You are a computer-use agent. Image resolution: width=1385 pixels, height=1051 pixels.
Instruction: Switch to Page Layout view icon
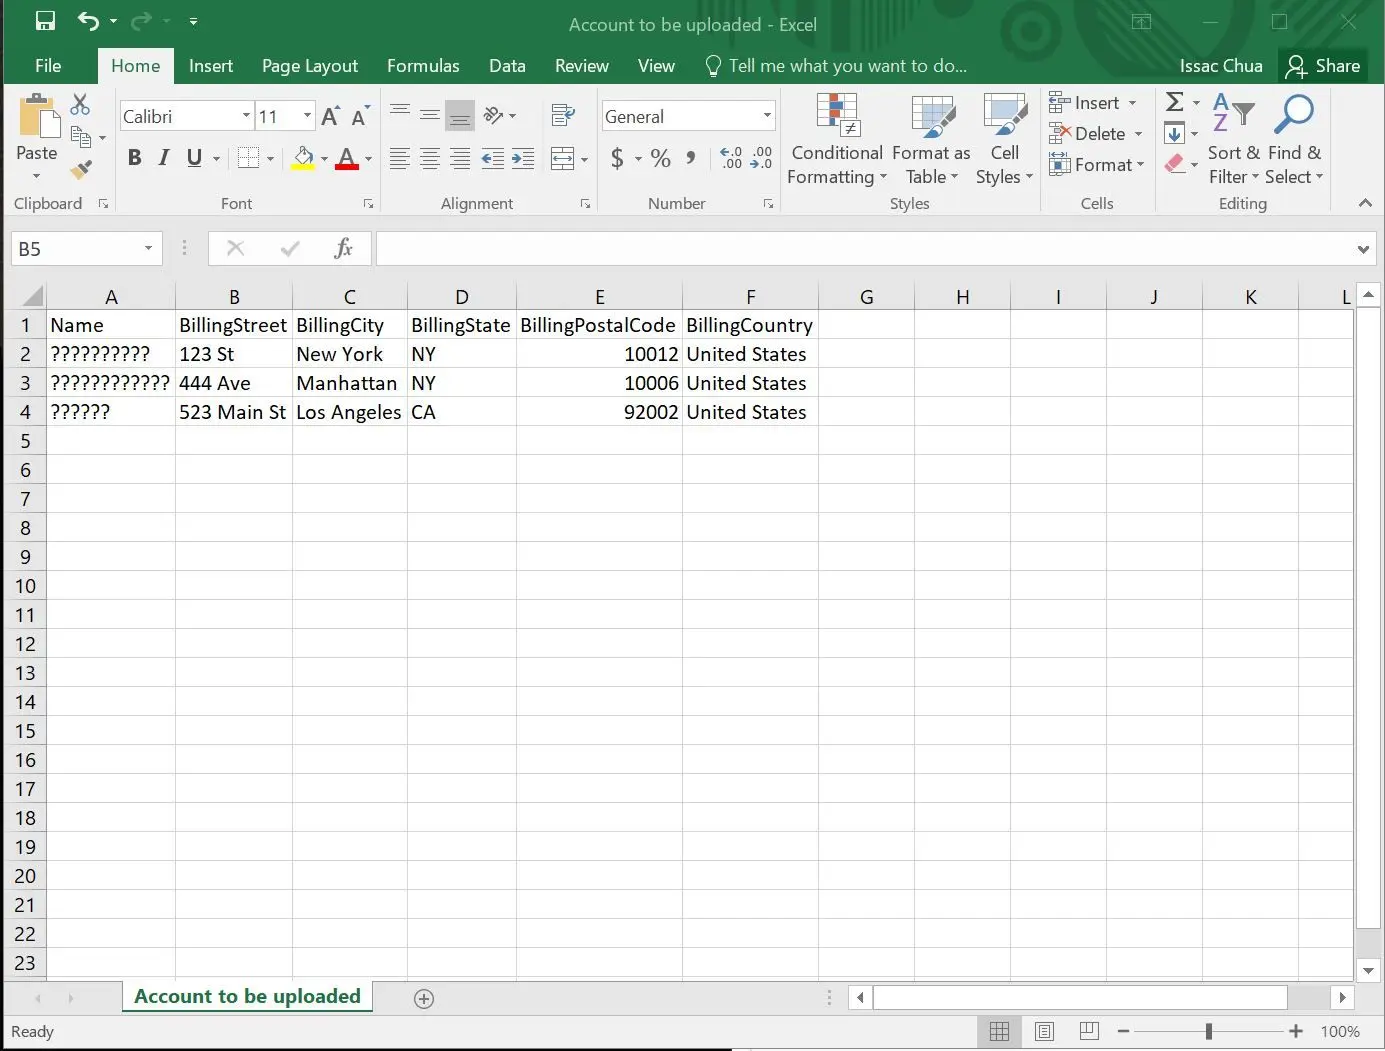tap(1044, 1031)
